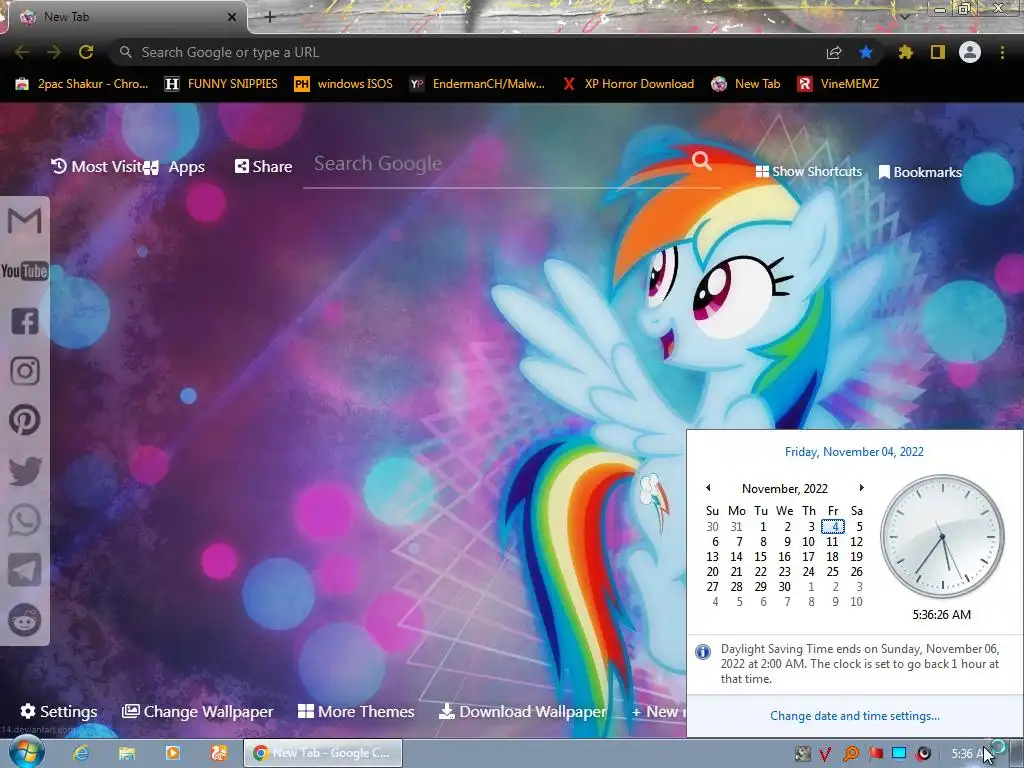Open VineMEMZ bookmark
The width and height of the screenshot is (1024, 768).
[838, 84]
